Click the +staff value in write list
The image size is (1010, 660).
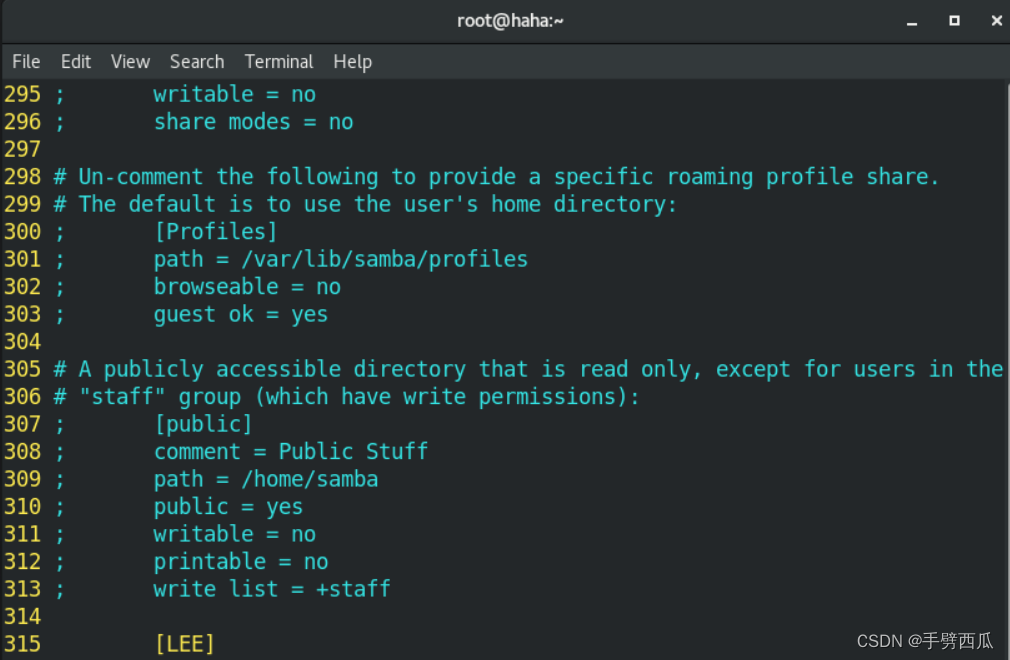pyautogui.click(x=354, y=589)
